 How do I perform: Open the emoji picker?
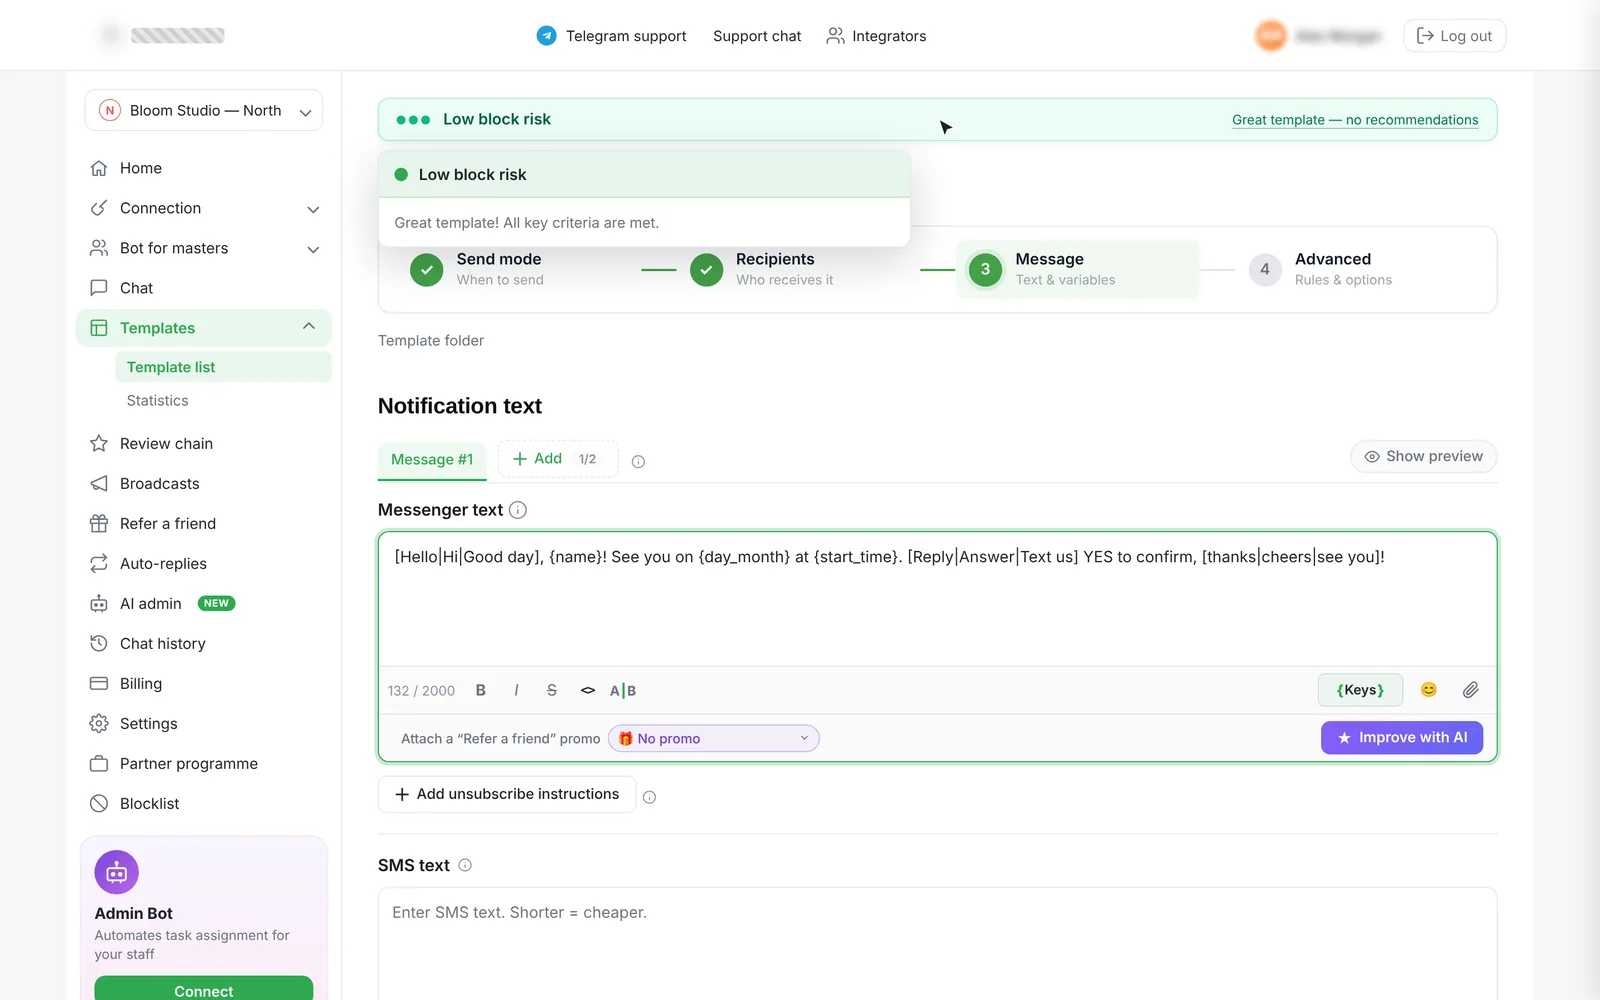coord(1429,690)
